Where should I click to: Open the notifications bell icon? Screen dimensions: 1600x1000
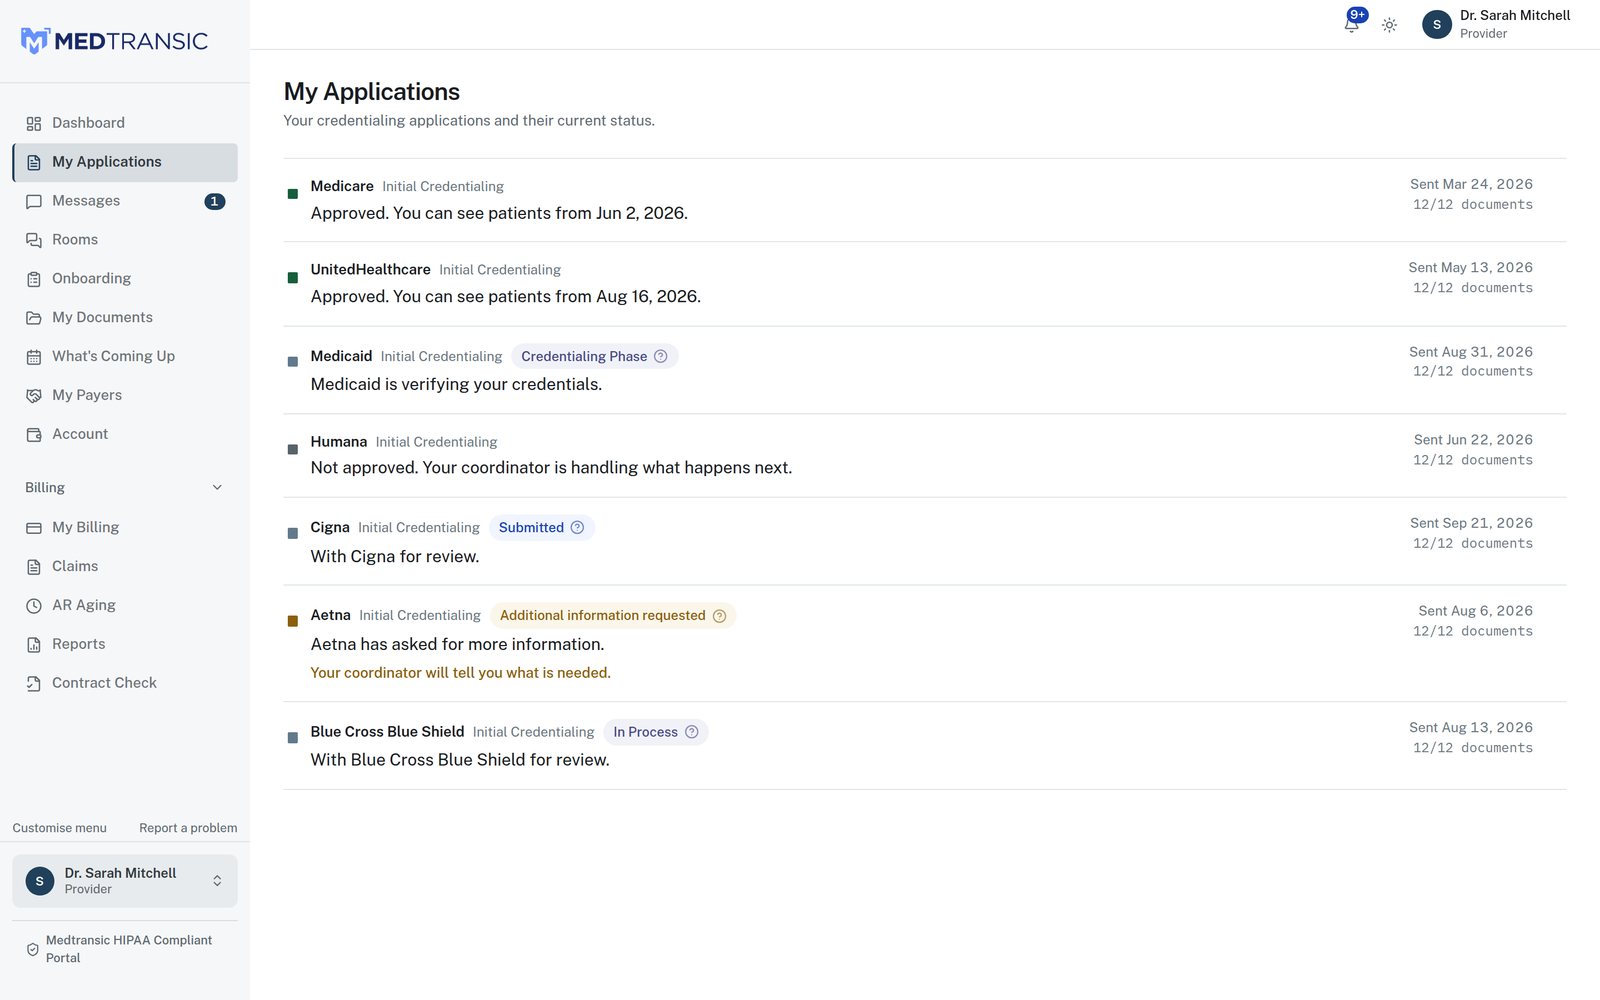1351,25
